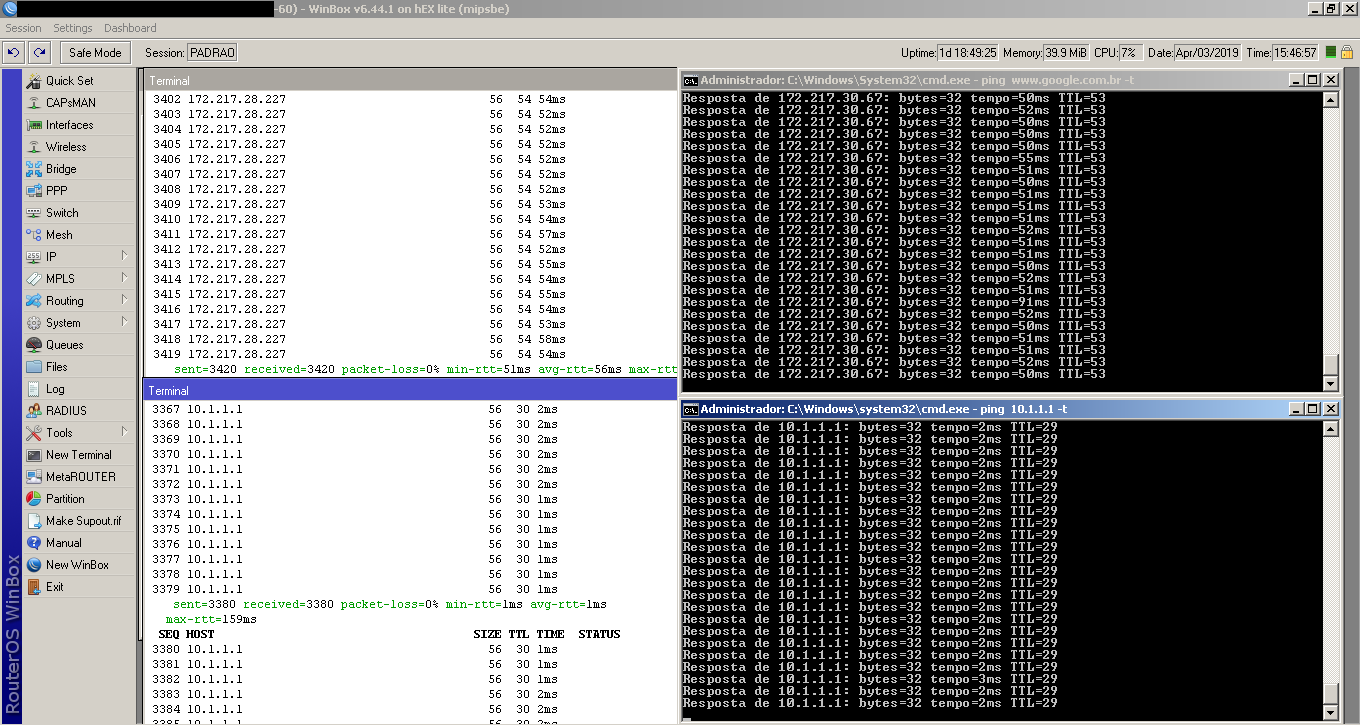Click the max-rtt=159ms text

(211, 619)
